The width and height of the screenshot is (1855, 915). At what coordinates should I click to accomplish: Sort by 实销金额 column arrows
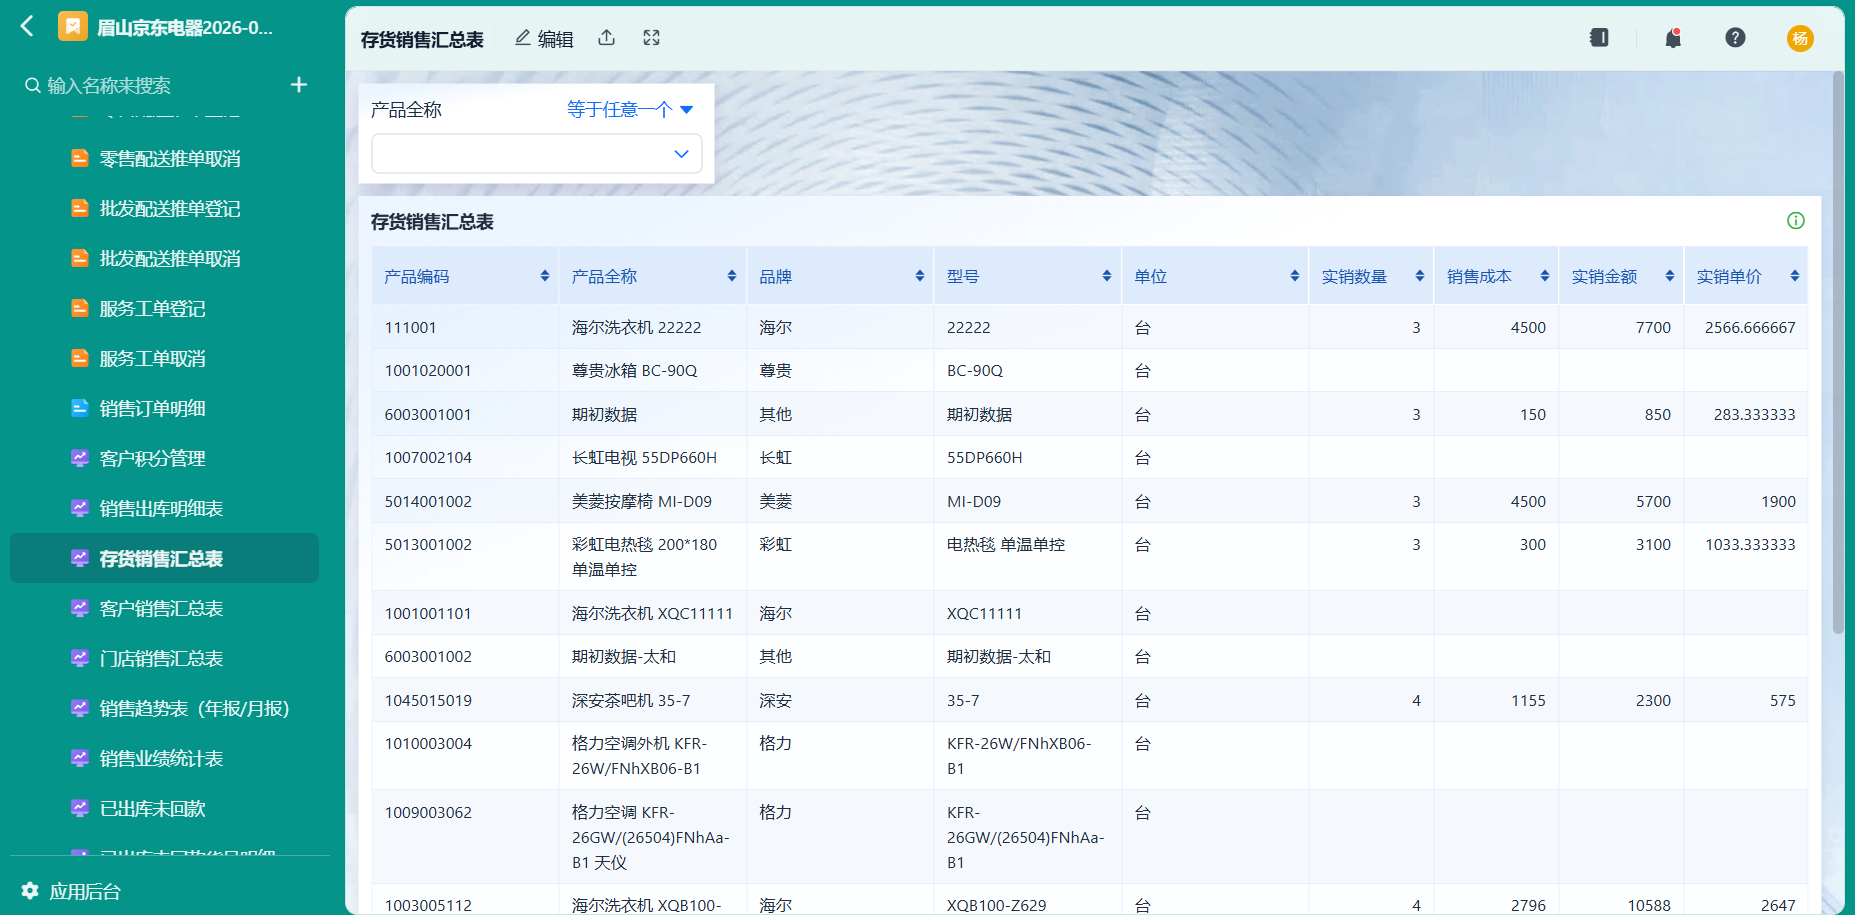(1669, 276)
